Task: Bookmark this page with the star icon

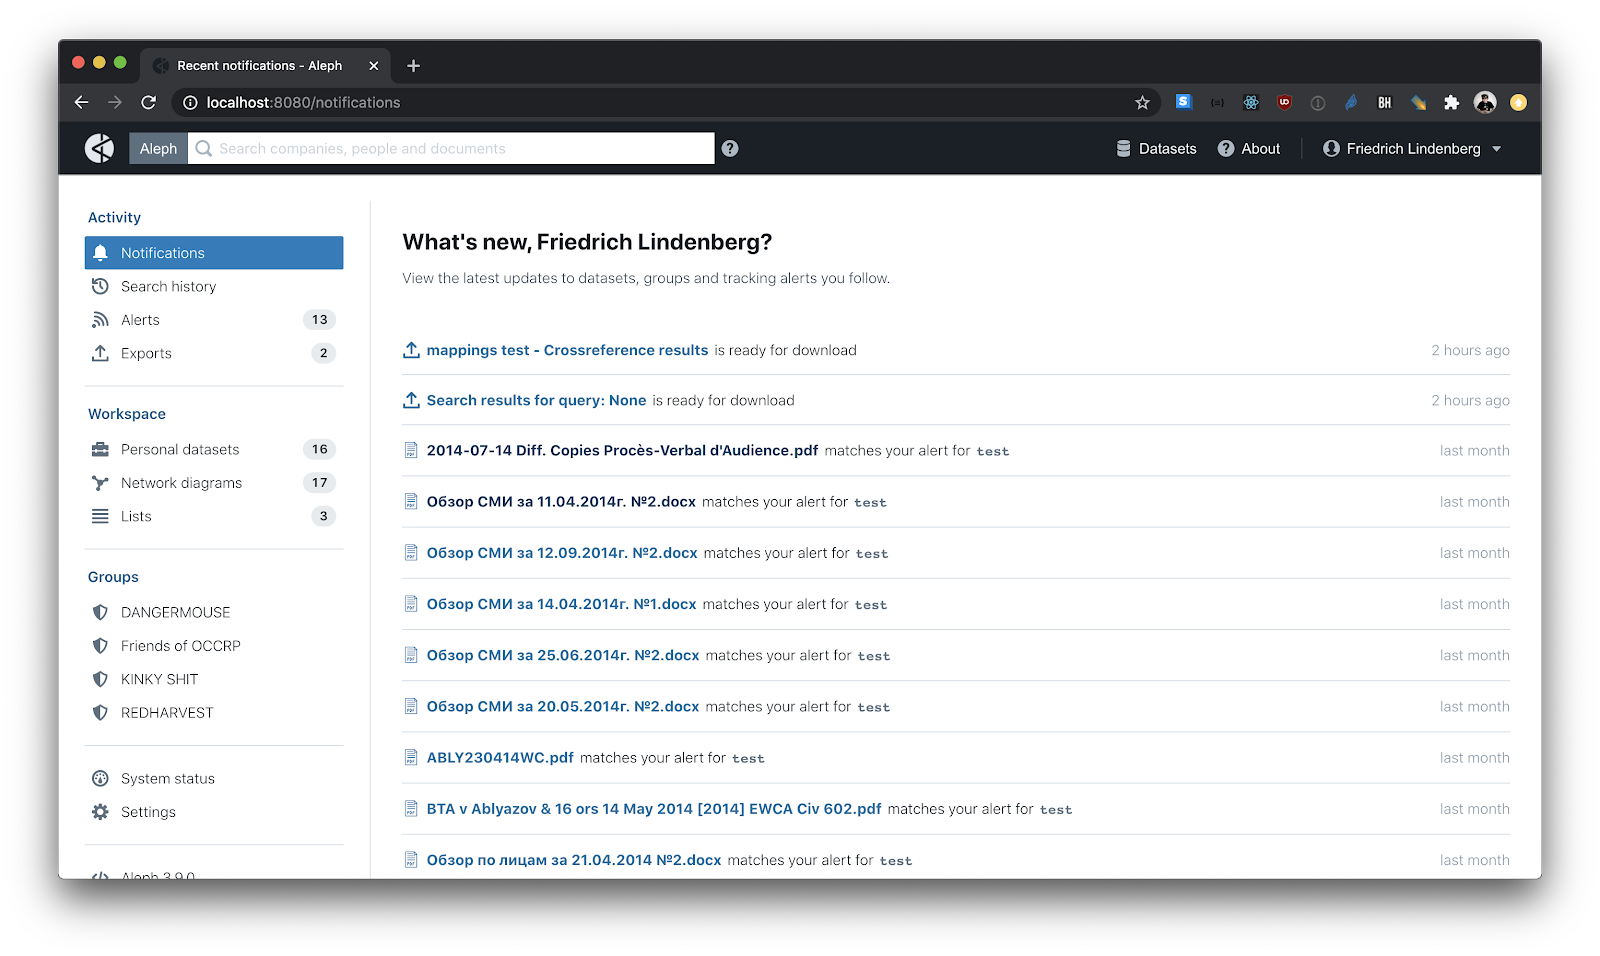Action: click(1142, 102)
